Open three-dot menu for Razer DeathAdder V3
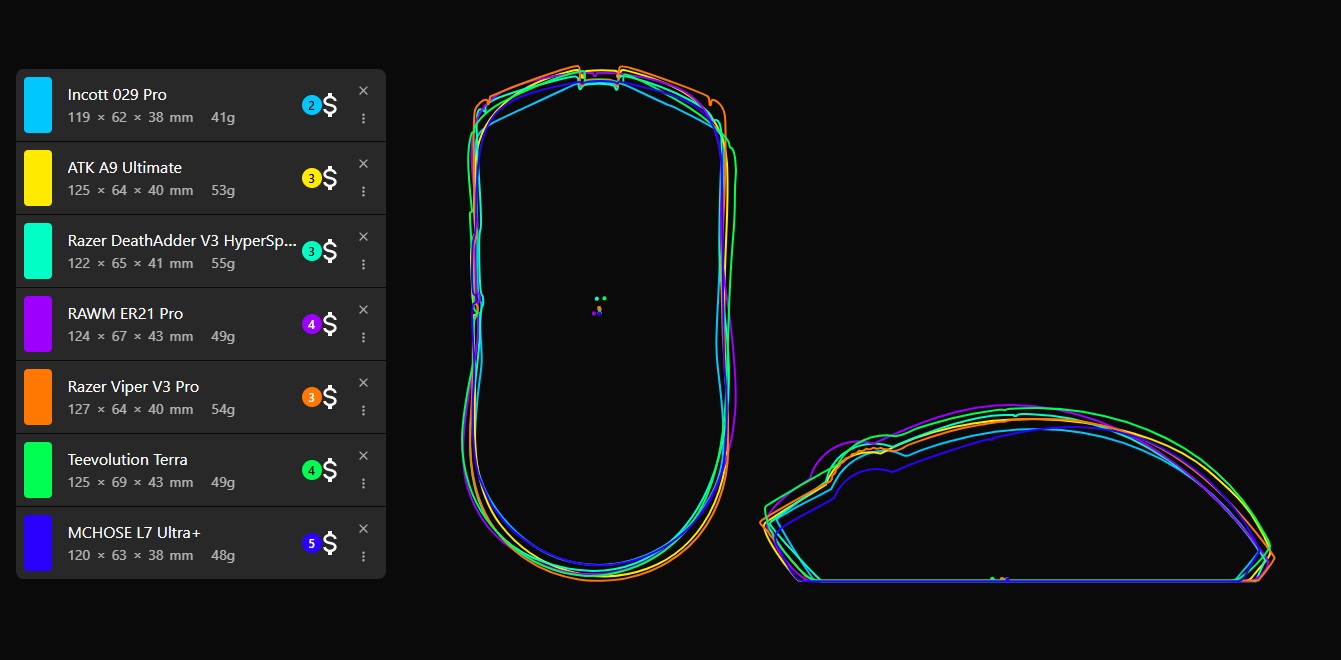 363,264
